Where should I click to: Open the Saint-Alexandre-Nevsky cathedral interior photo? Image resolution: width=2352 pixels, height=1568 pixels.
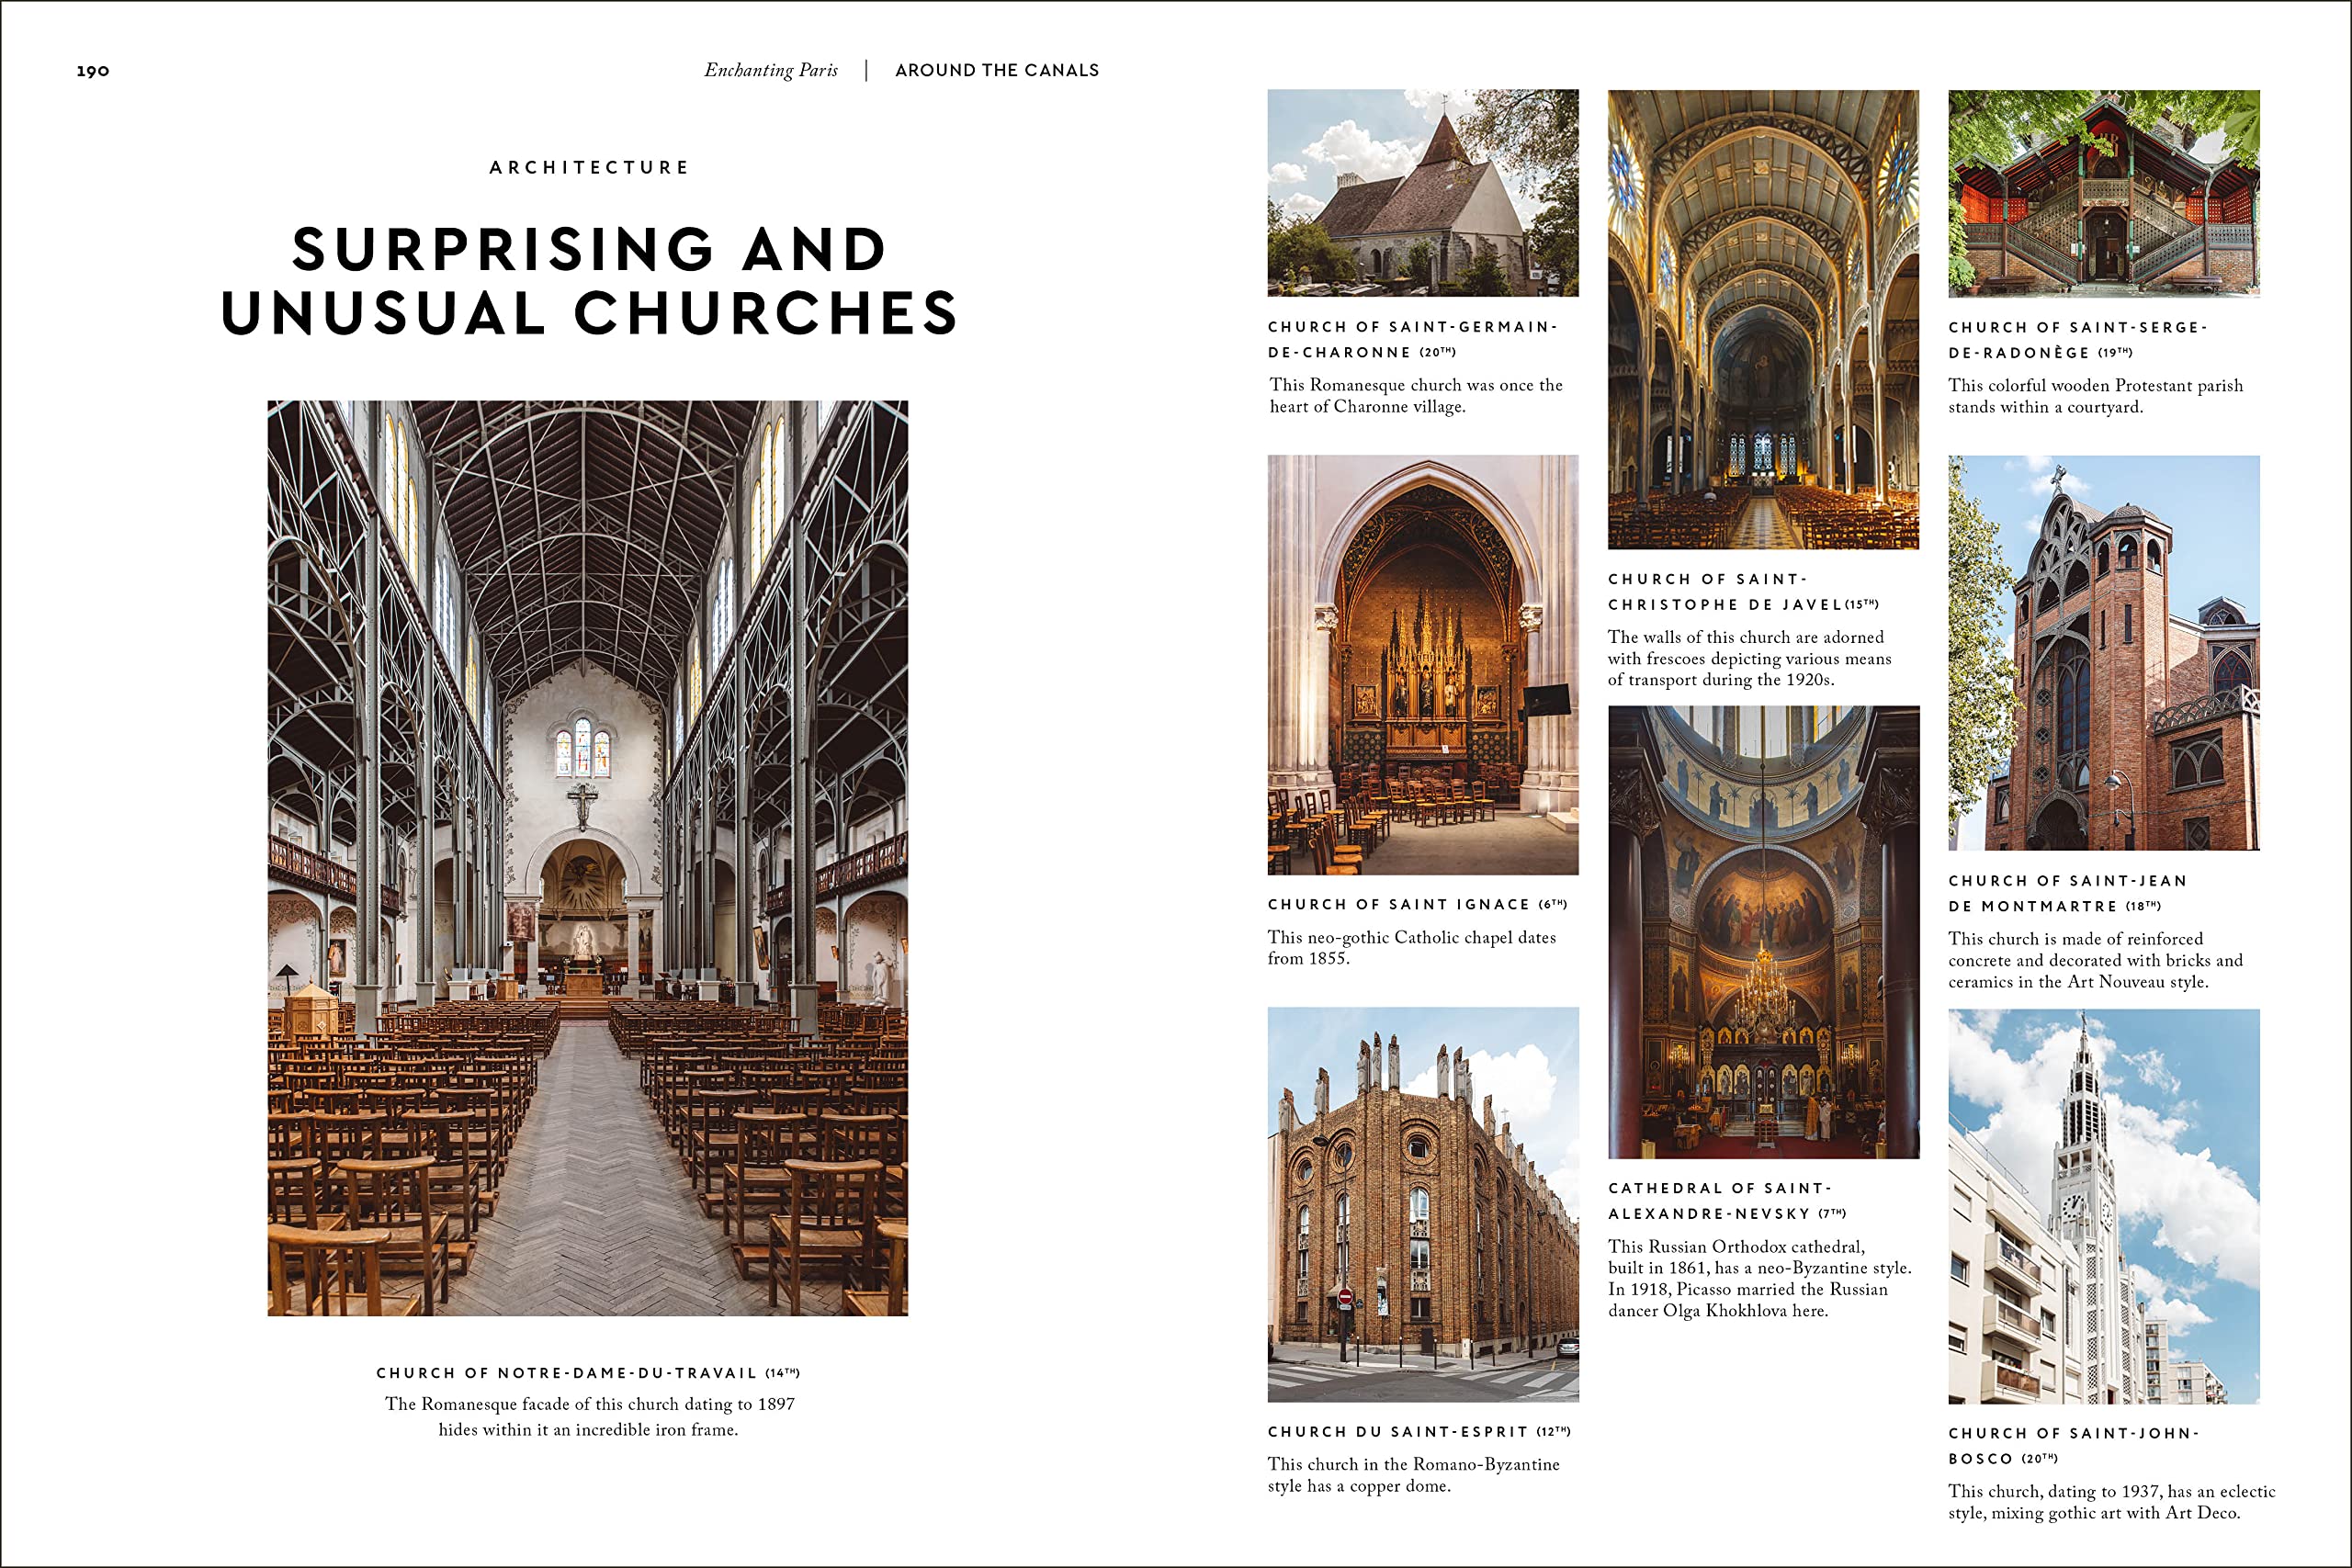tap(1762, 931)
